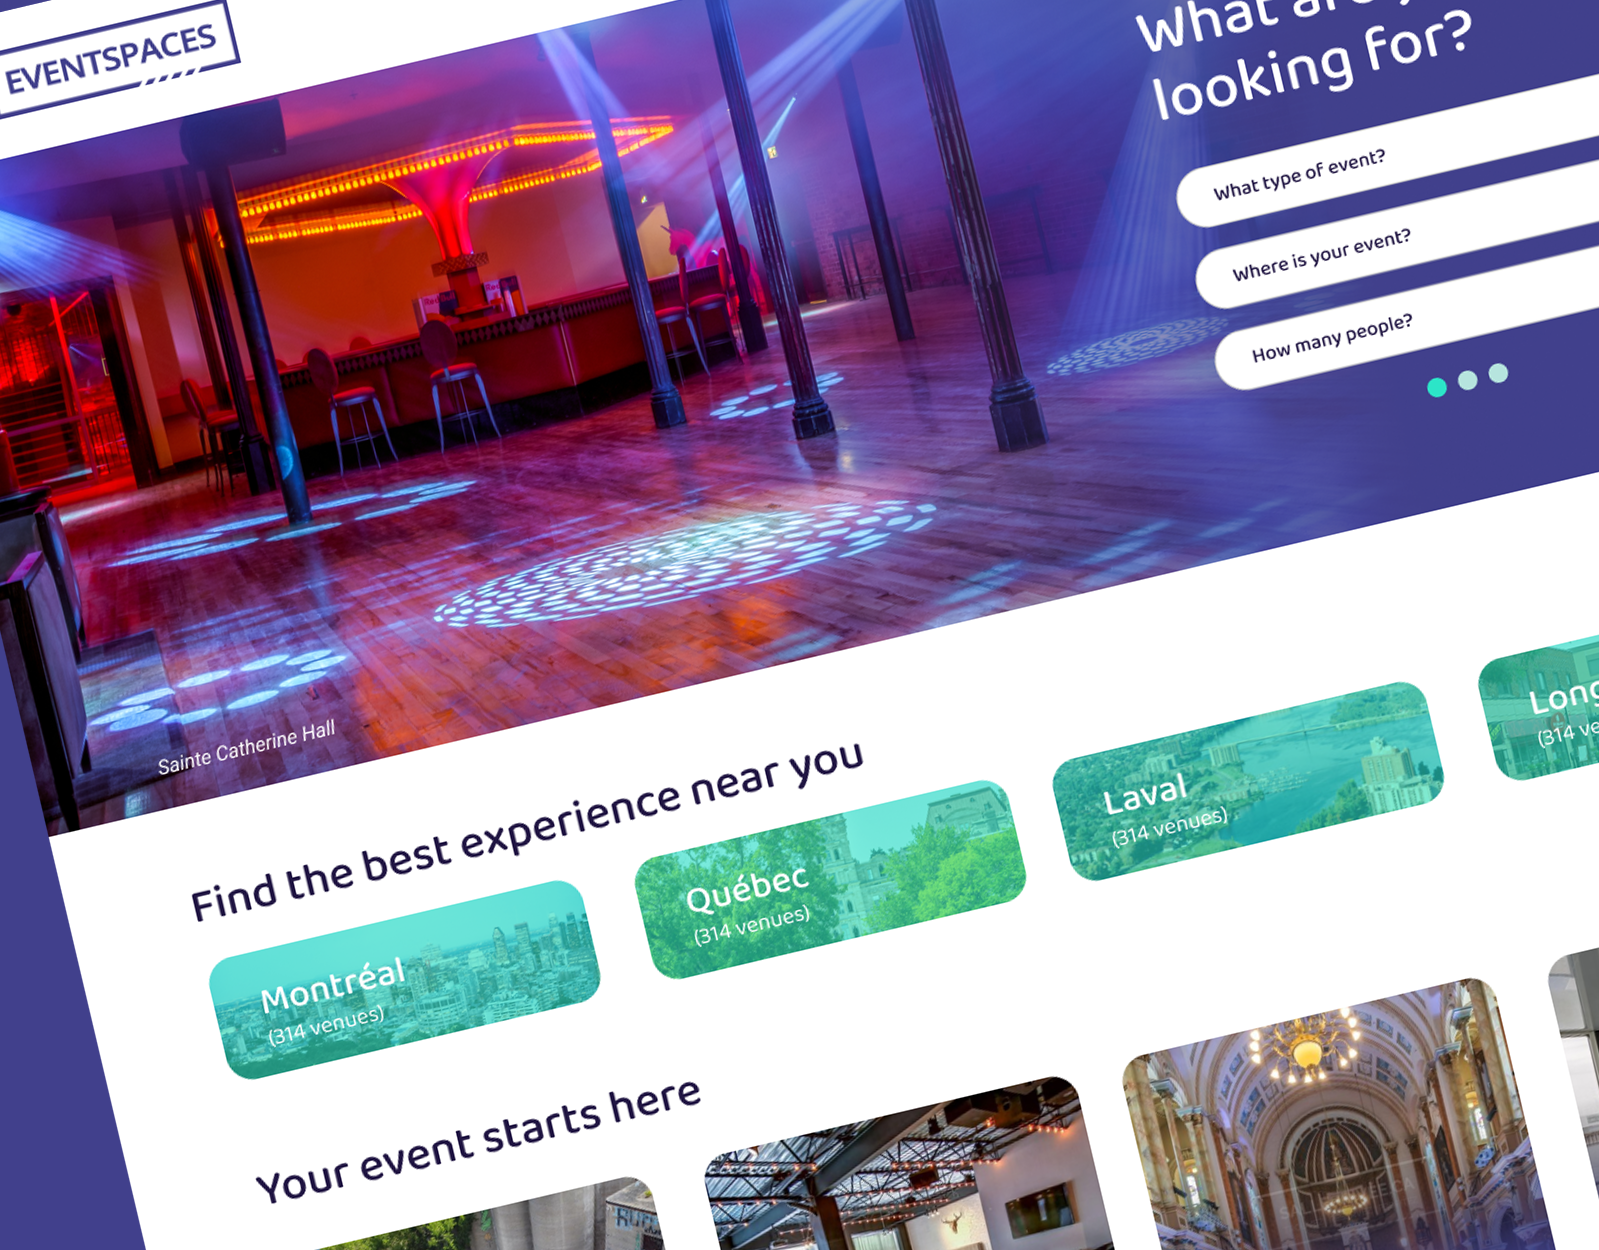
Task: Open the outdoor silo venue photo
Action: click(520, 1218)
